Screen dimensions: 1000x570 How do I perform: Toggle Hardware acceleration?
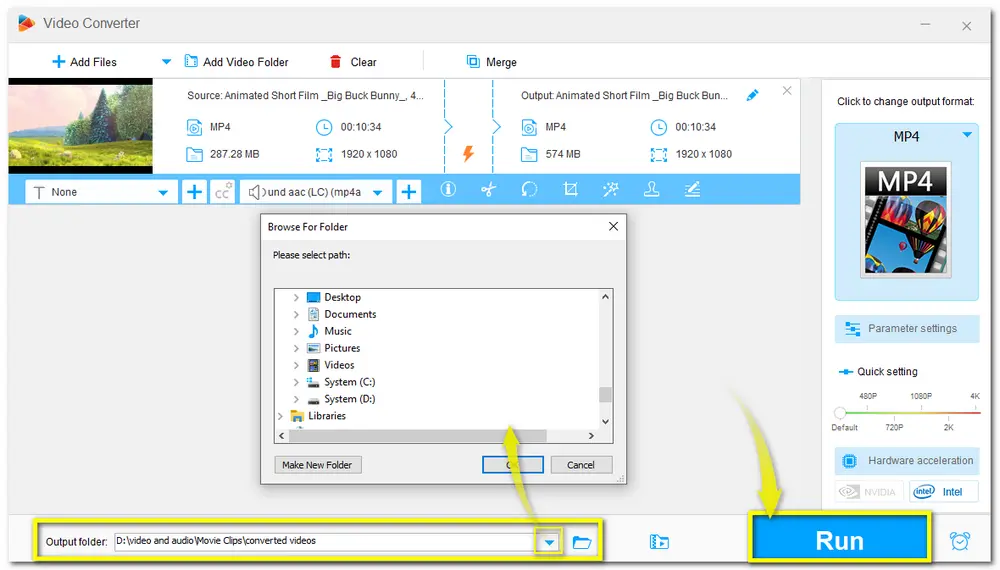tap(907, 460)
